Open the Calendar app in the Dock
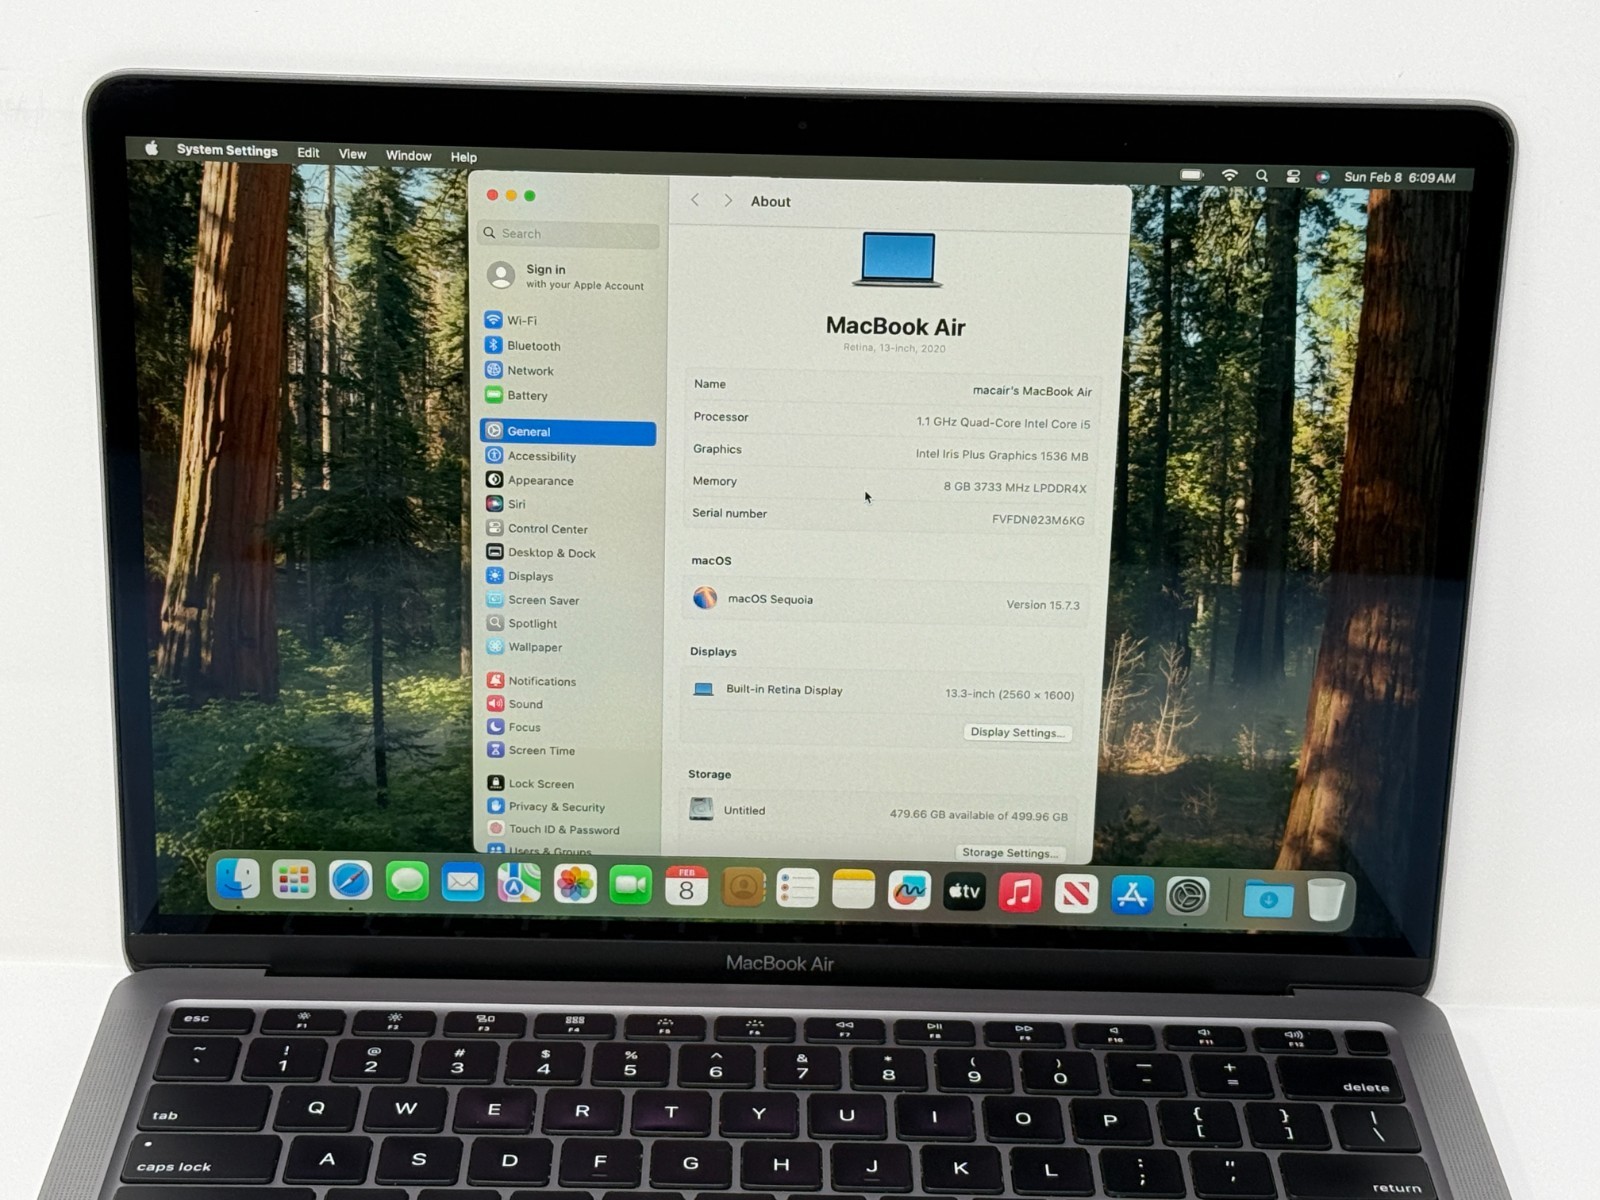Screen dimensions: 1600x1200 tap(687, 887)
